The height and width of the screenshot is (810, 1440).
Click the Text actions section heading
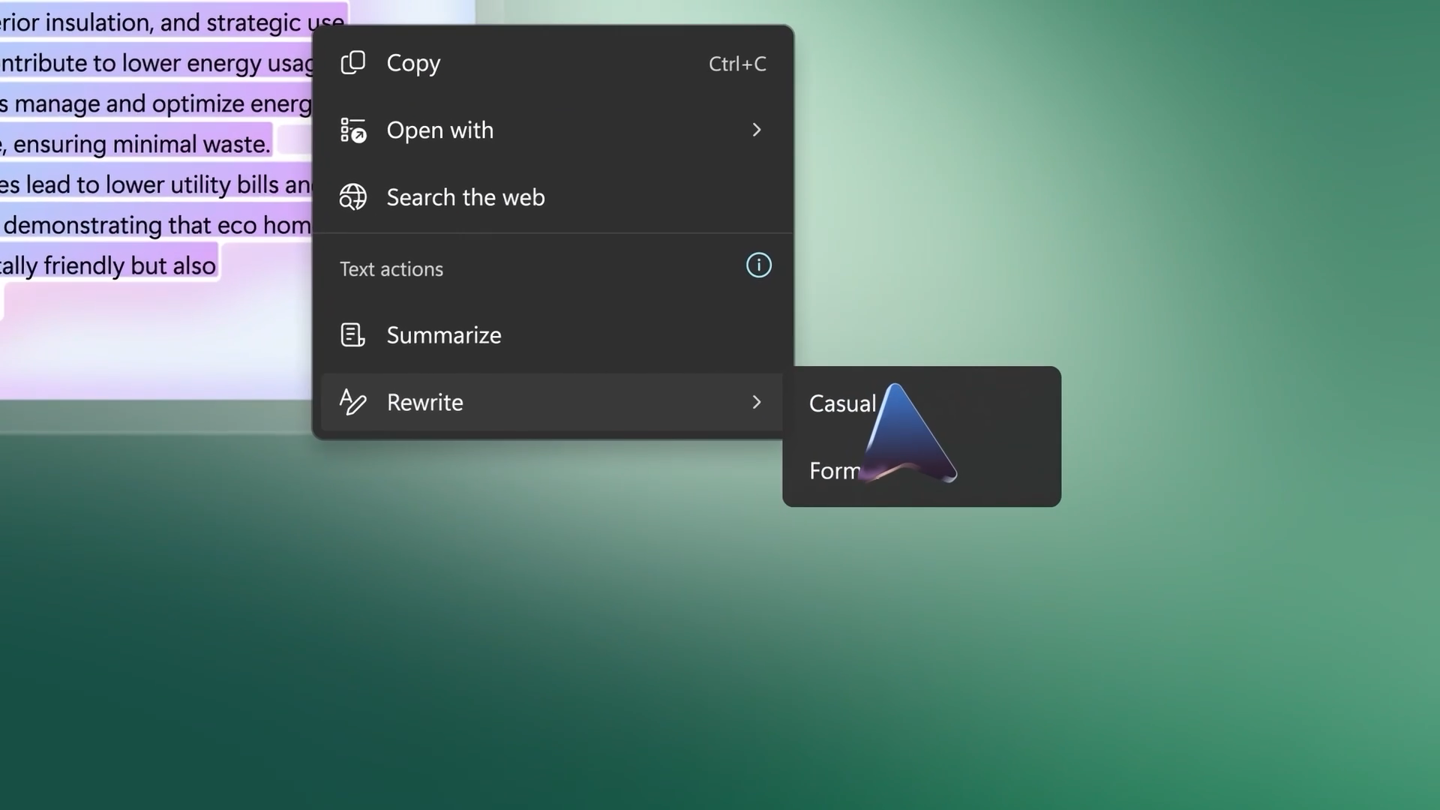[391, 269]
